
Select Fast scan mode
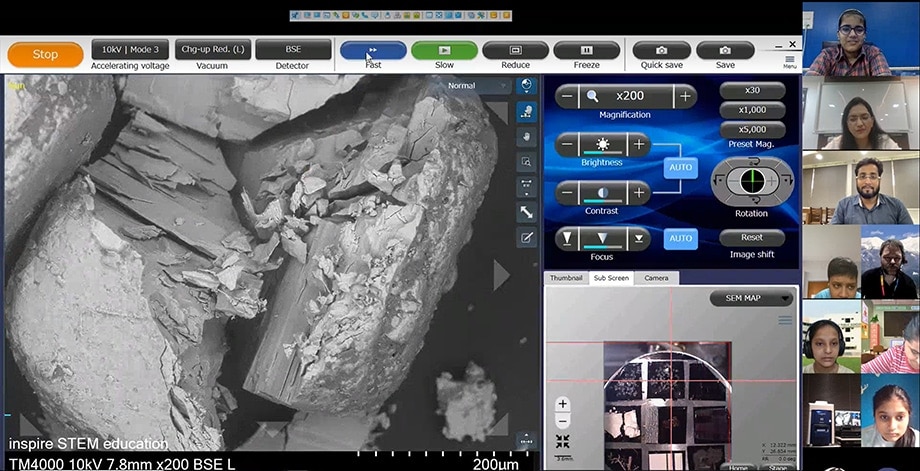pyautogui.click(x=373, y=50)
